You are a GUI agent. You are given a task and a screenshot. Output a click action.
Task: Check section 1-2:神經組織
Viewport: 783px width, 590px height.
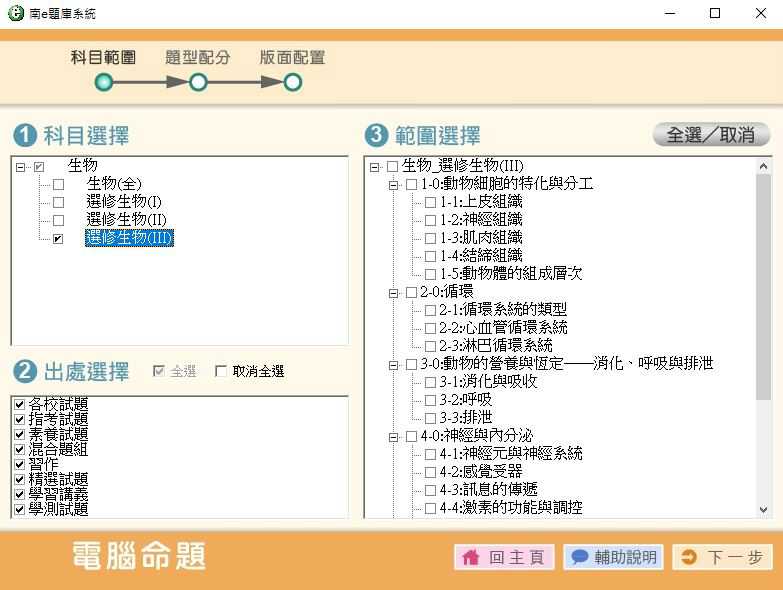(x=430, y=221)
